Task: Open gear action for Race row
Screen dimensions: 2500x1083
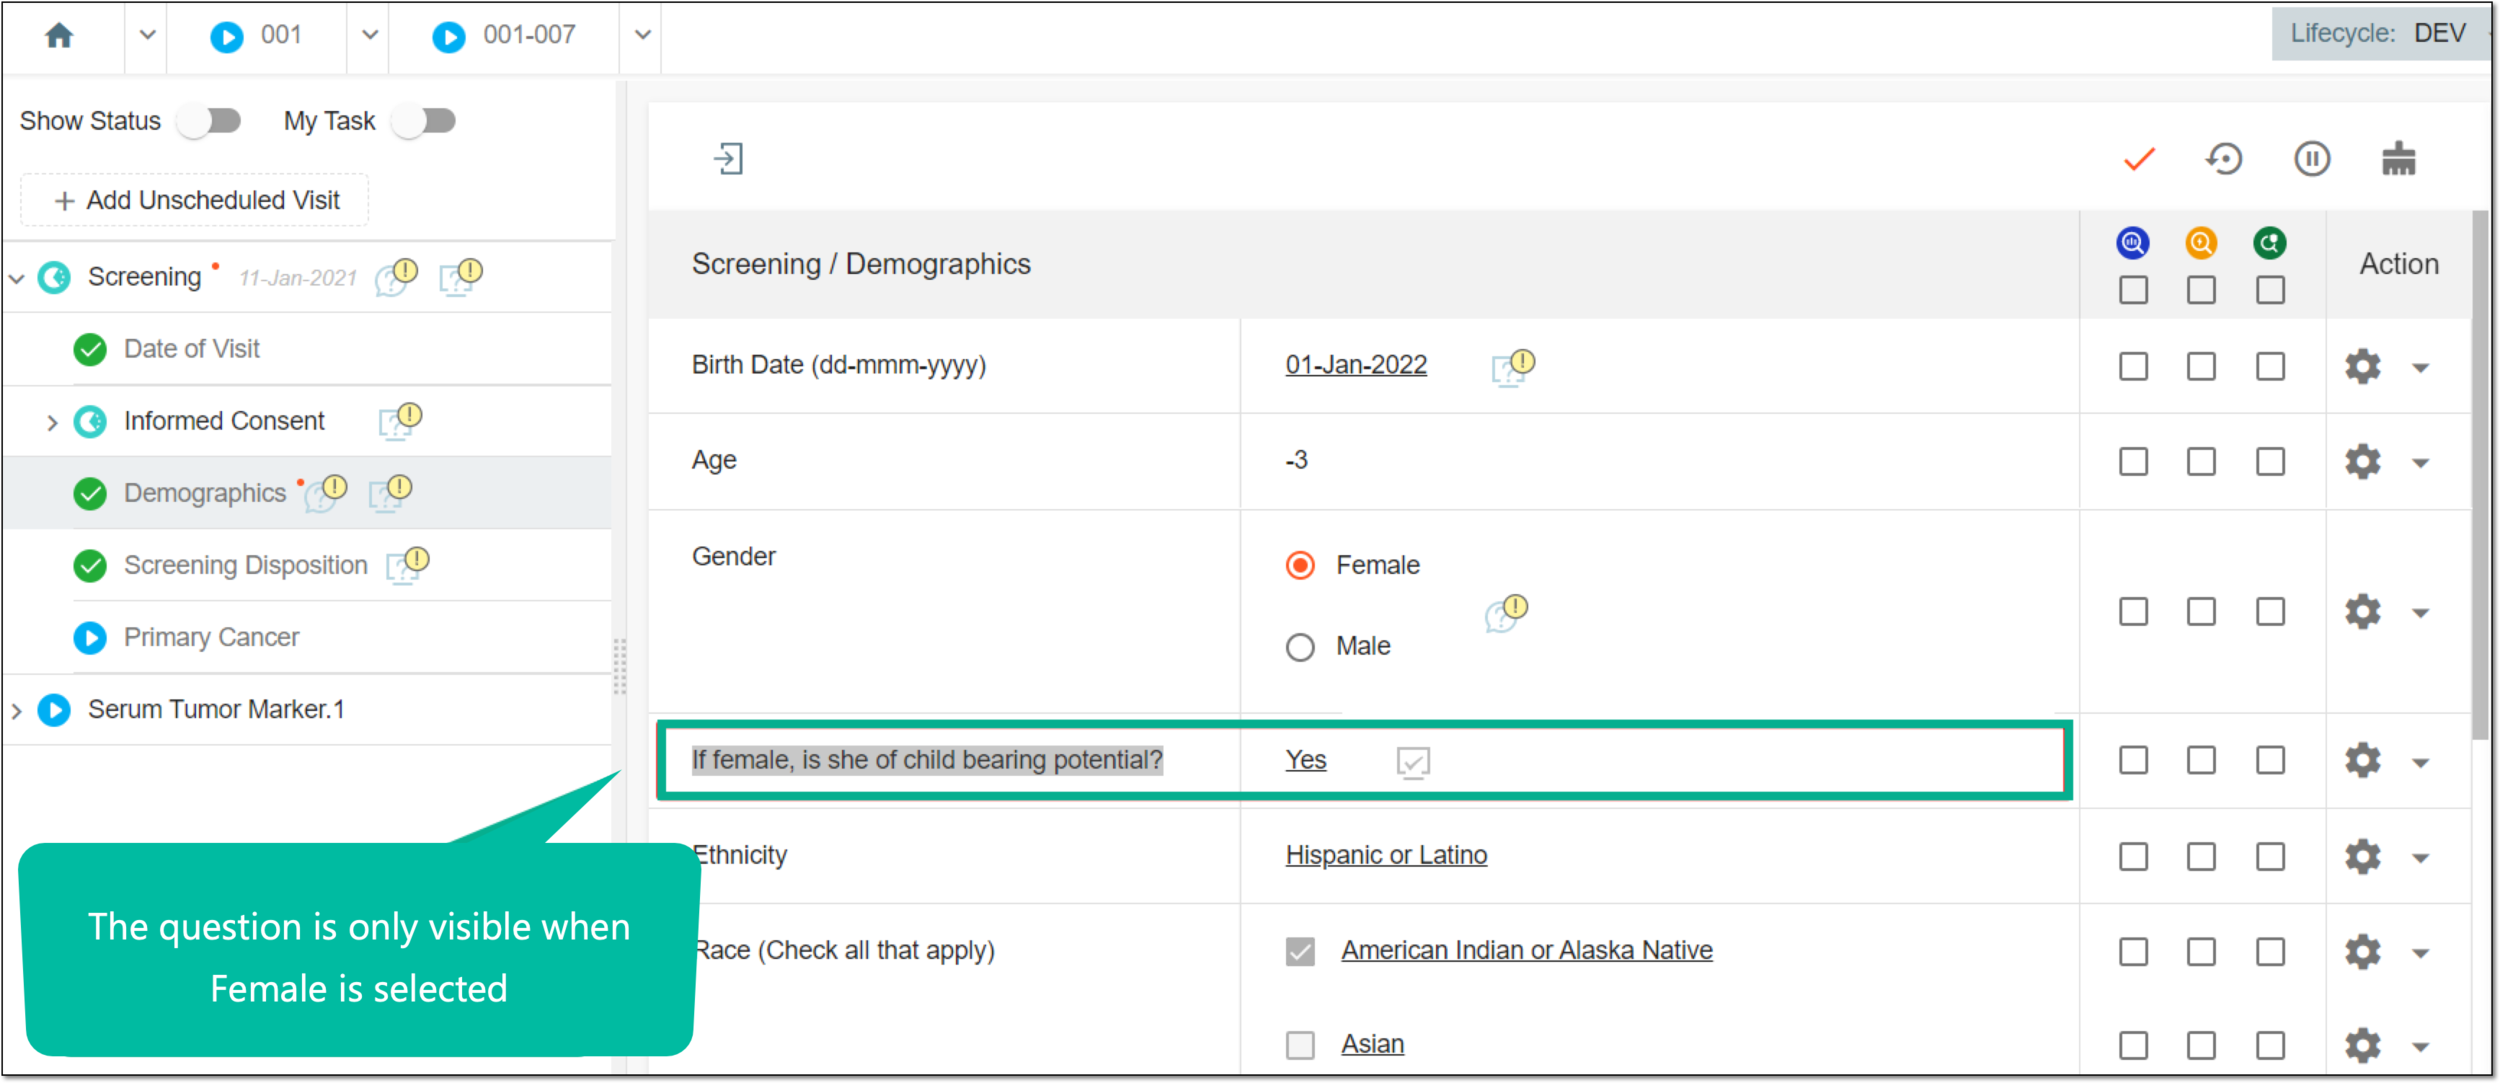Action: pyautogui.click(x=2362, y=951)
